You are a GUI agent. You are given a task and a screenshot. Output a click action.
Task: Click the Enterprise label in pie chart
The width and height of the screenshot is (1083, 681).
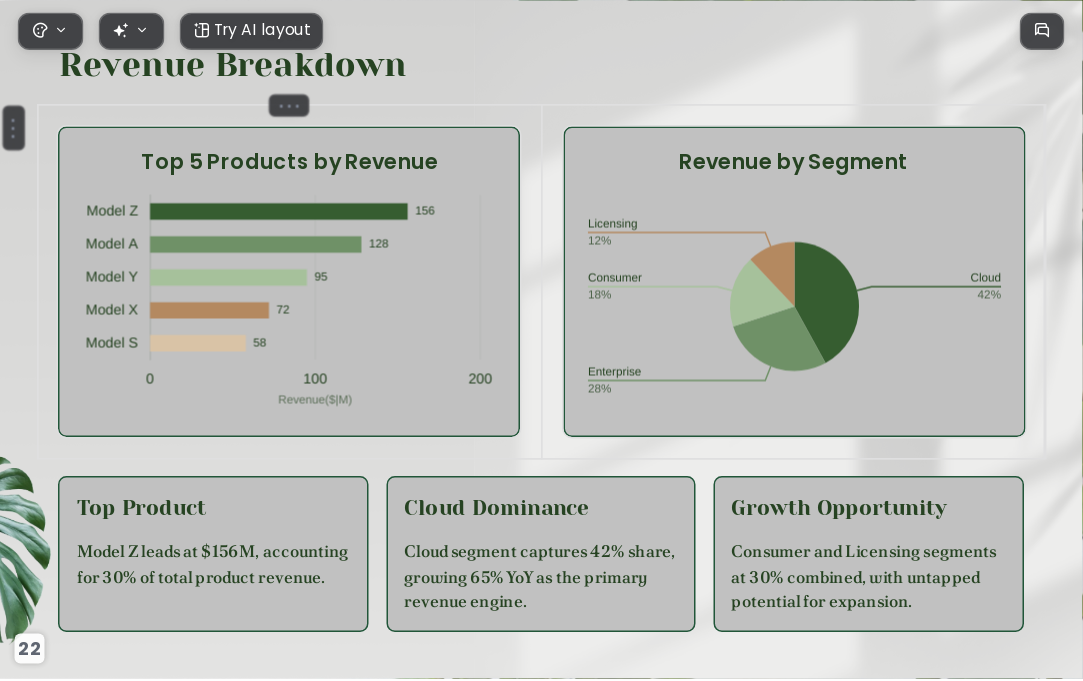pyautogui.click(x=614, y=372)
